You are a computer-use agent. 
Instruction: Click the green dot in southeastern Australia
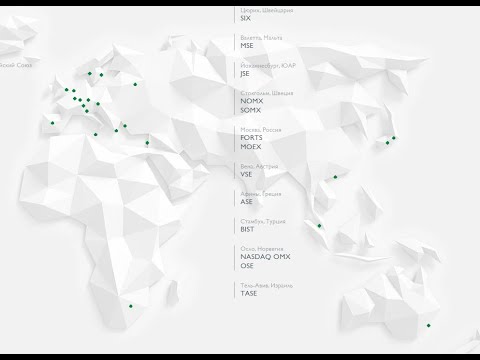pyautogui.click(x=429, y=325)
